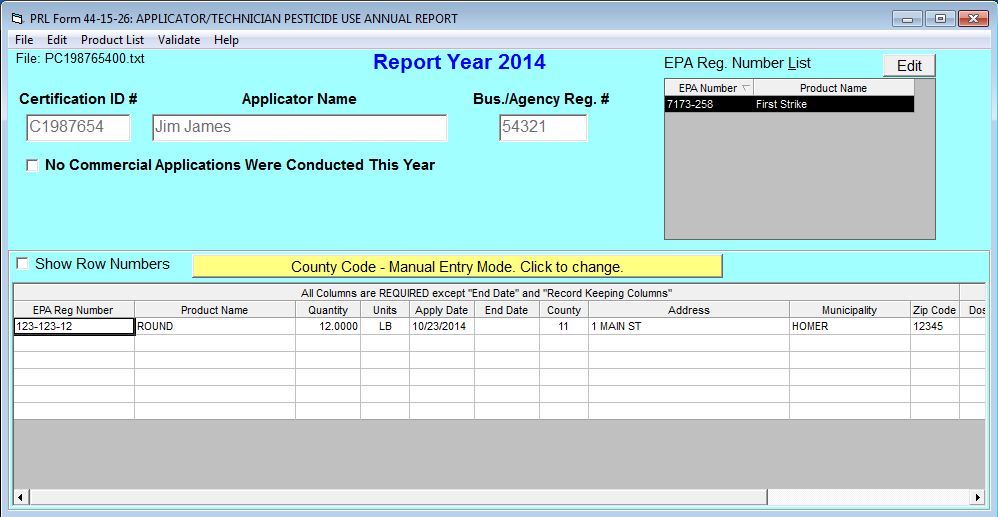Check No Commercial Applications Were Conducted checkbox
Screen dimensions: 998x517
33,166
